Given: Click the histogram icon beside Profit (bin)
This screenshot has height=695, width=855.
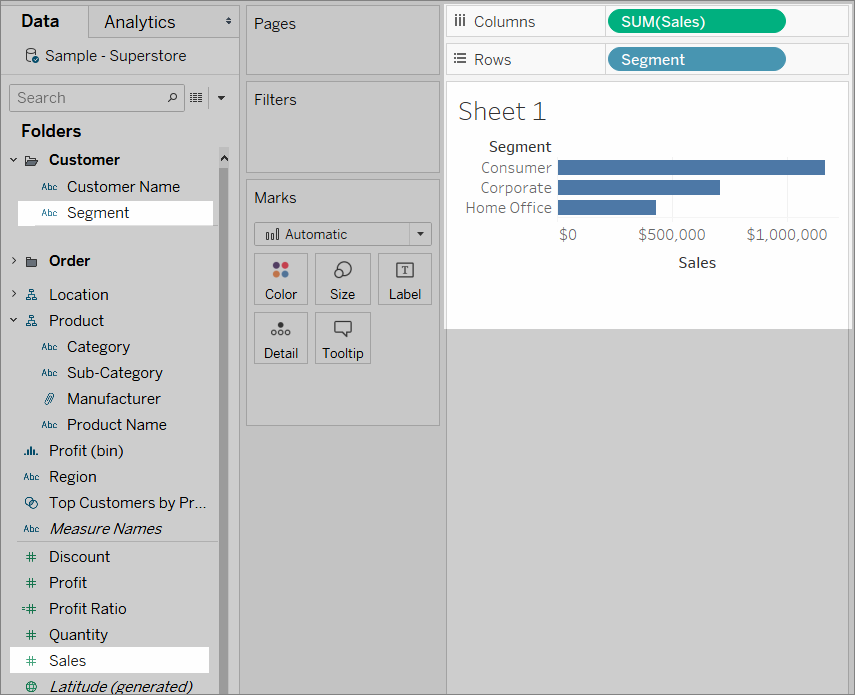Looking at the screenshot, I should coord(31,451).
